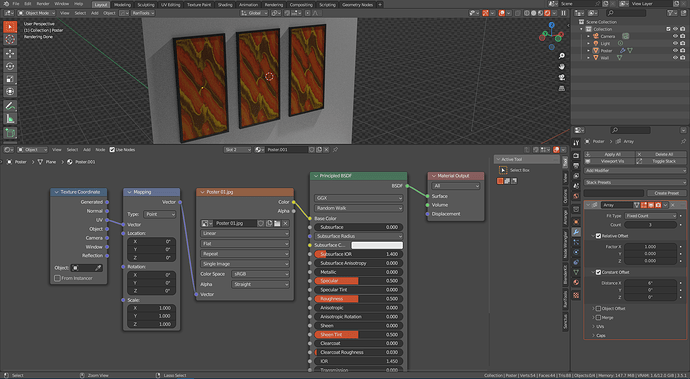Open the Color Space sRGB dropdown
The width and height of the screenshot is (690, 379).
[260, 274]
